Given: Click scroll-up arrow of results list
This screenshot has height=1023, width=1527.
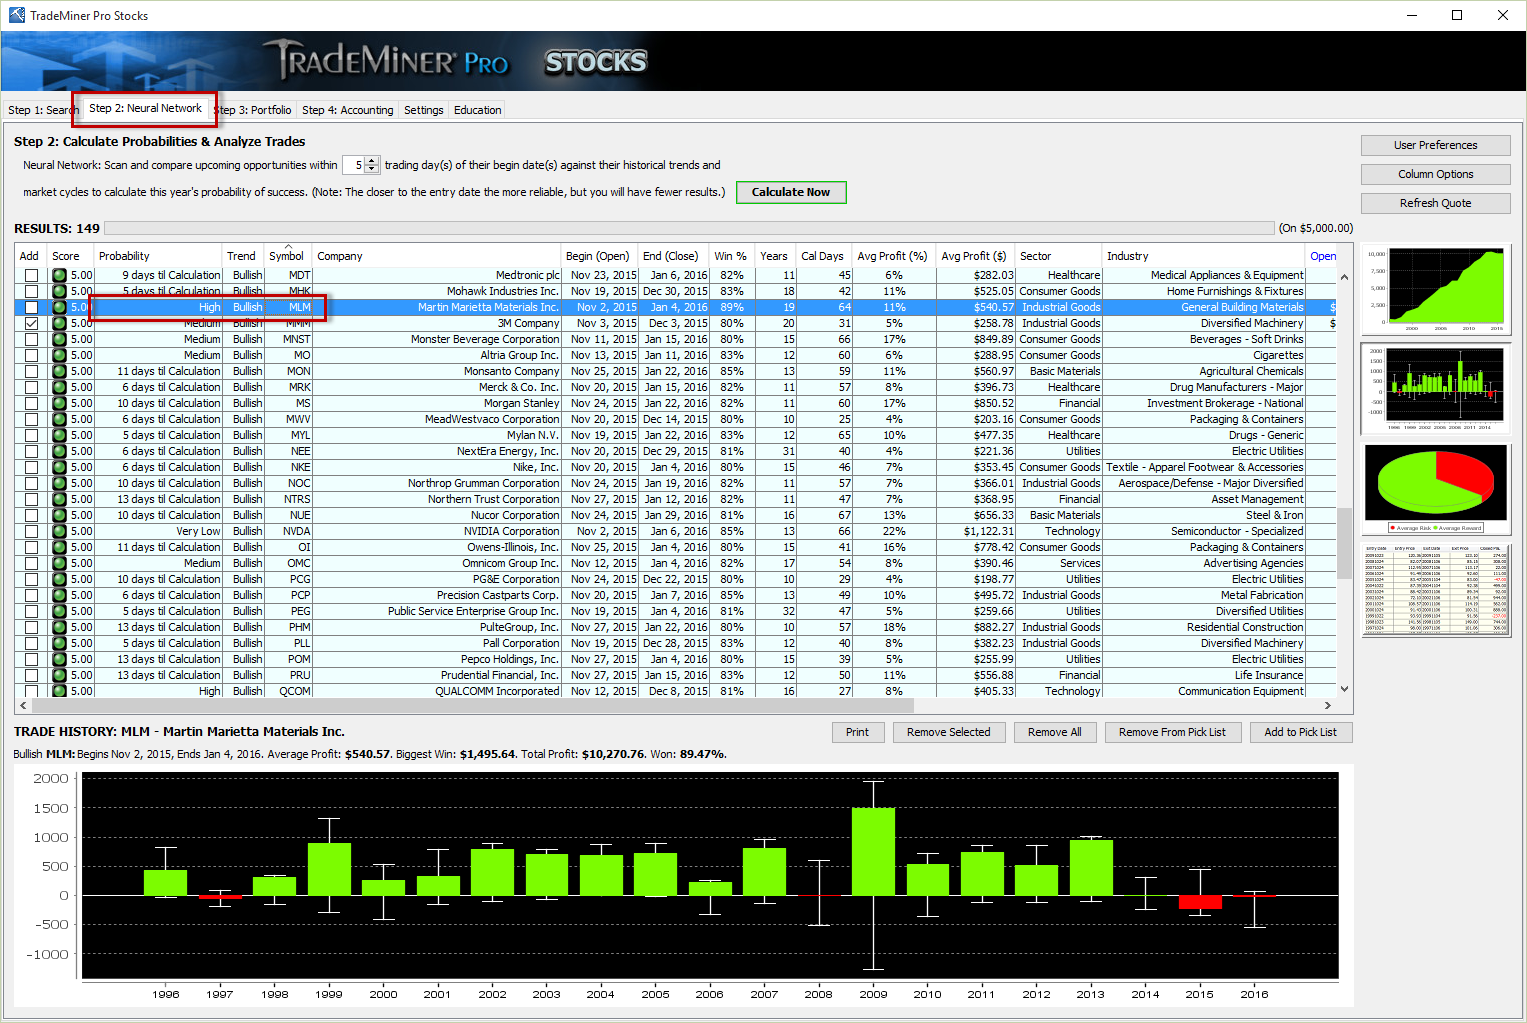Looking at the screenshot, I should 1344,277.
